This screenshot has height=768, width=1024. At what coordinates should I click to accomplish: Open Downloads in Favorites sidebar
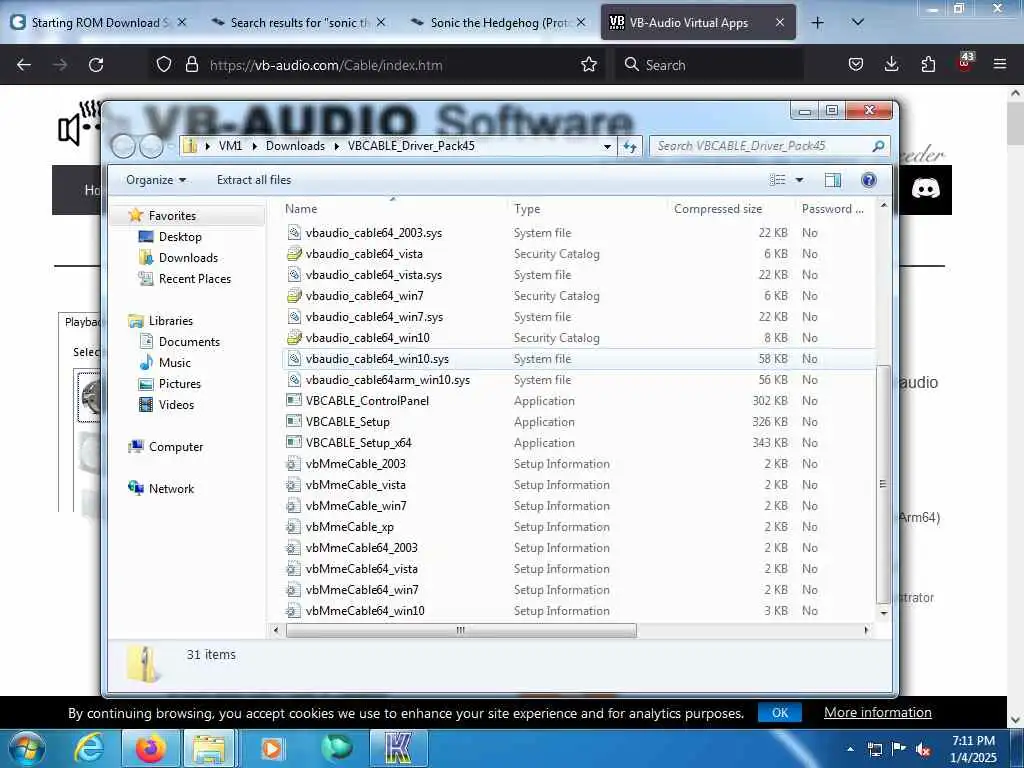187,258
